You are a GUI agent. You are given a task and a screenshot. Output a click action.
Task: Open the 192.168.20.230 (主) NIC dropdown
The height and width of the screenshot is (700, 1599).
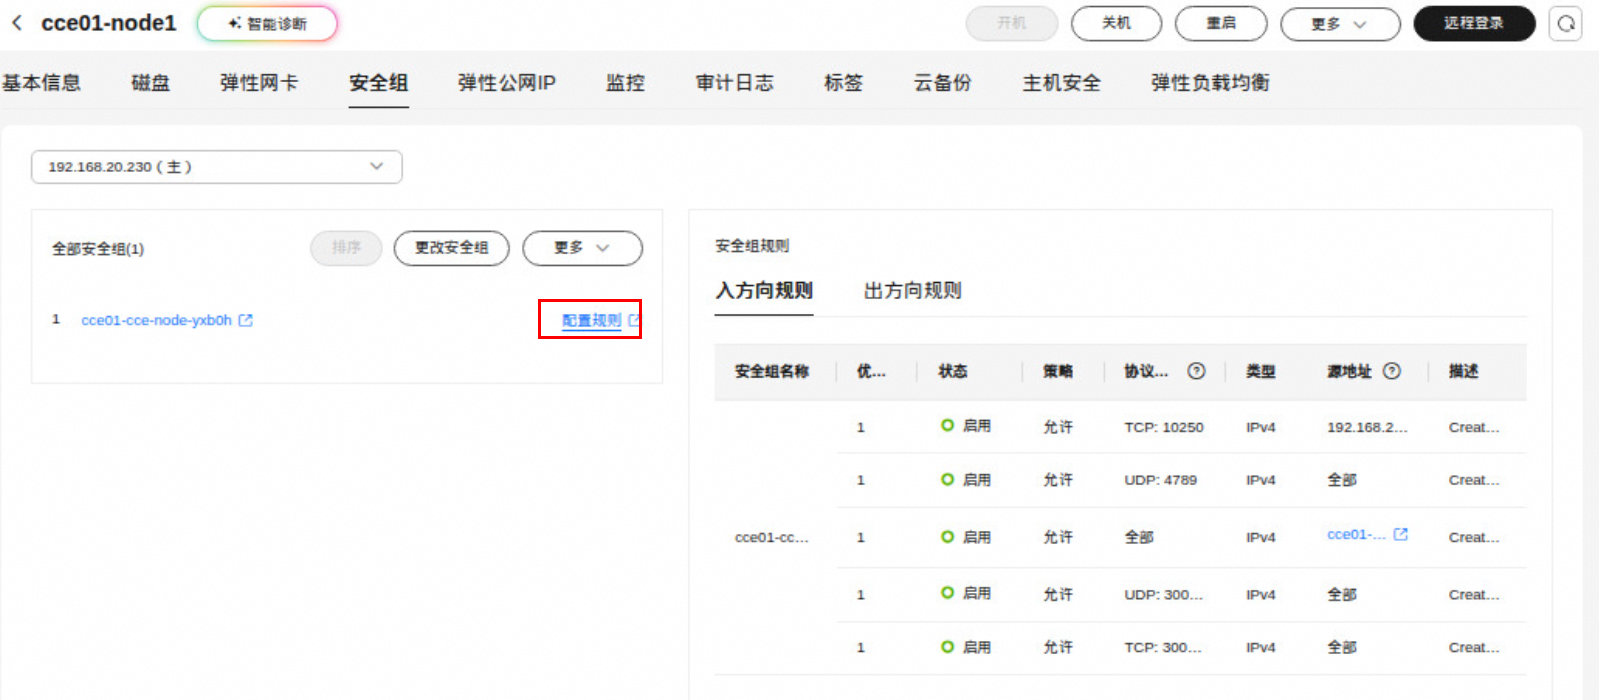tap(217, 167)
